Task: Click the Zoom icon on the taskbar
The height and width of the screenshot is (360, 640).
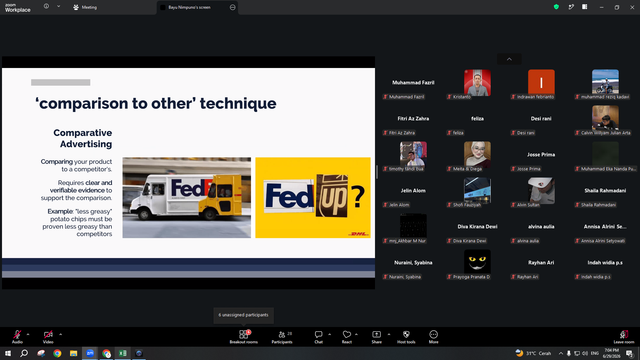Action: click(x=90, y=353)
